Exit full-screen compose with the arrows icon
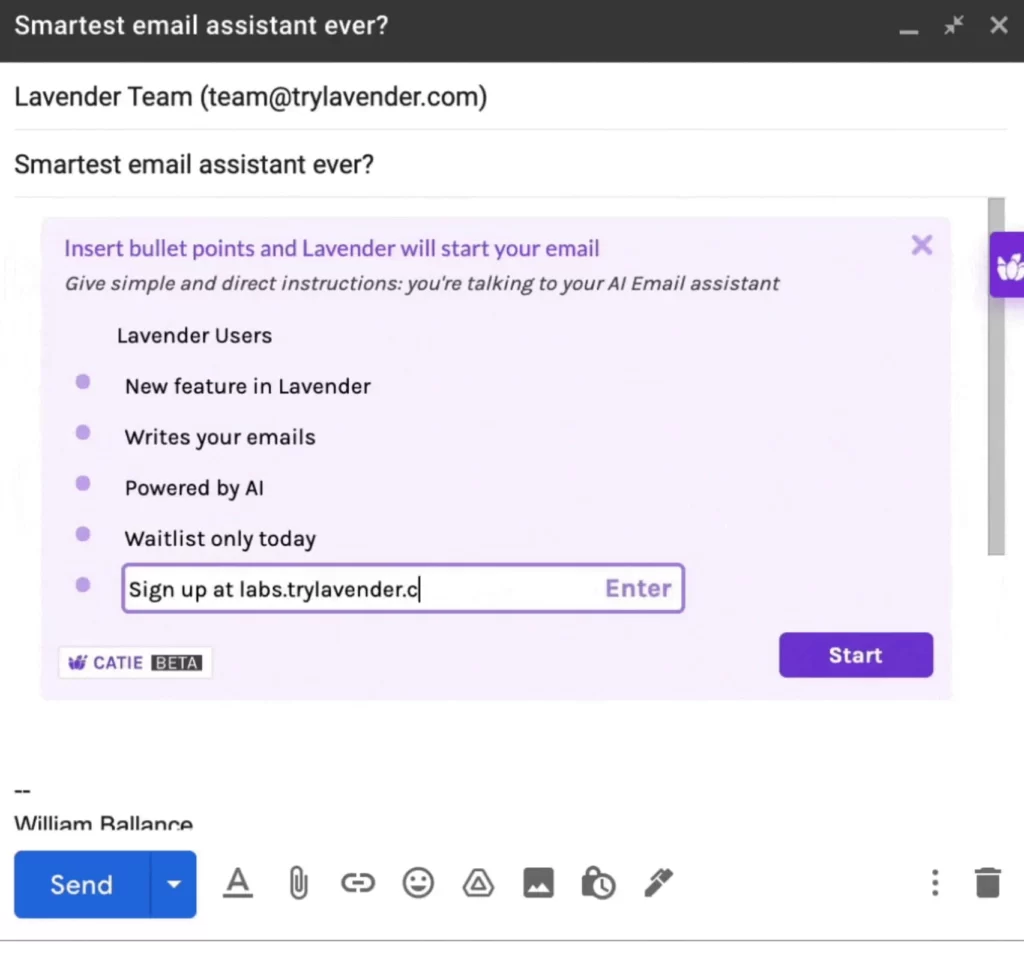This screenshot has width=1024, height=971. [953, 25]
